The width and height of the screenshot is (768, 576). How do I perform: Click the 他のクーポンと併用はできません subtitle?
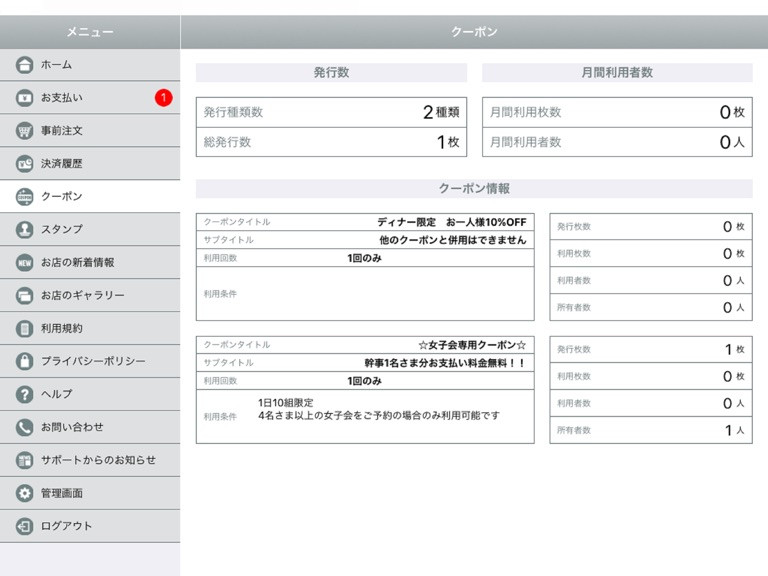pos(453,240)
